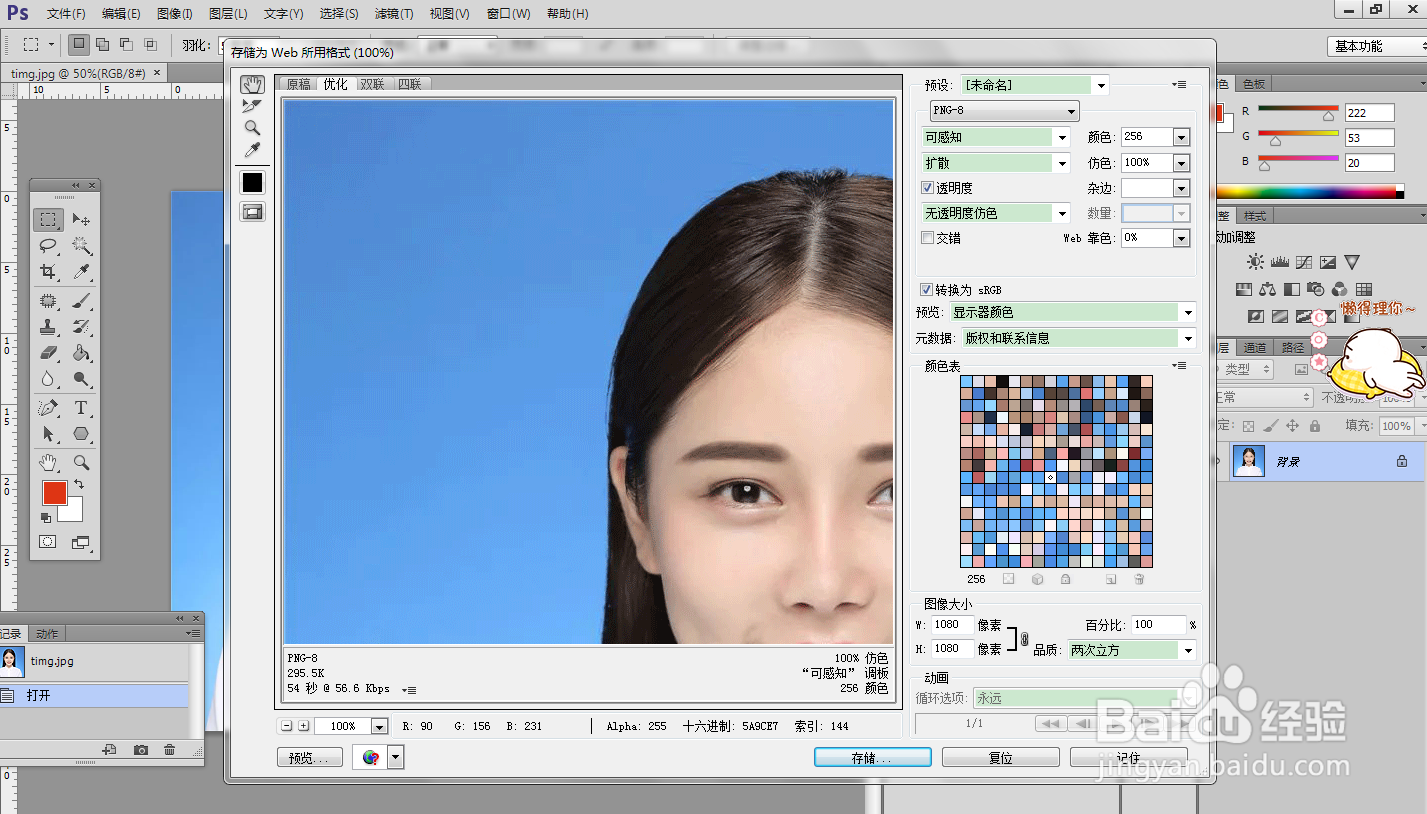Toggle Quick Mask mode icon

(47, 542)
